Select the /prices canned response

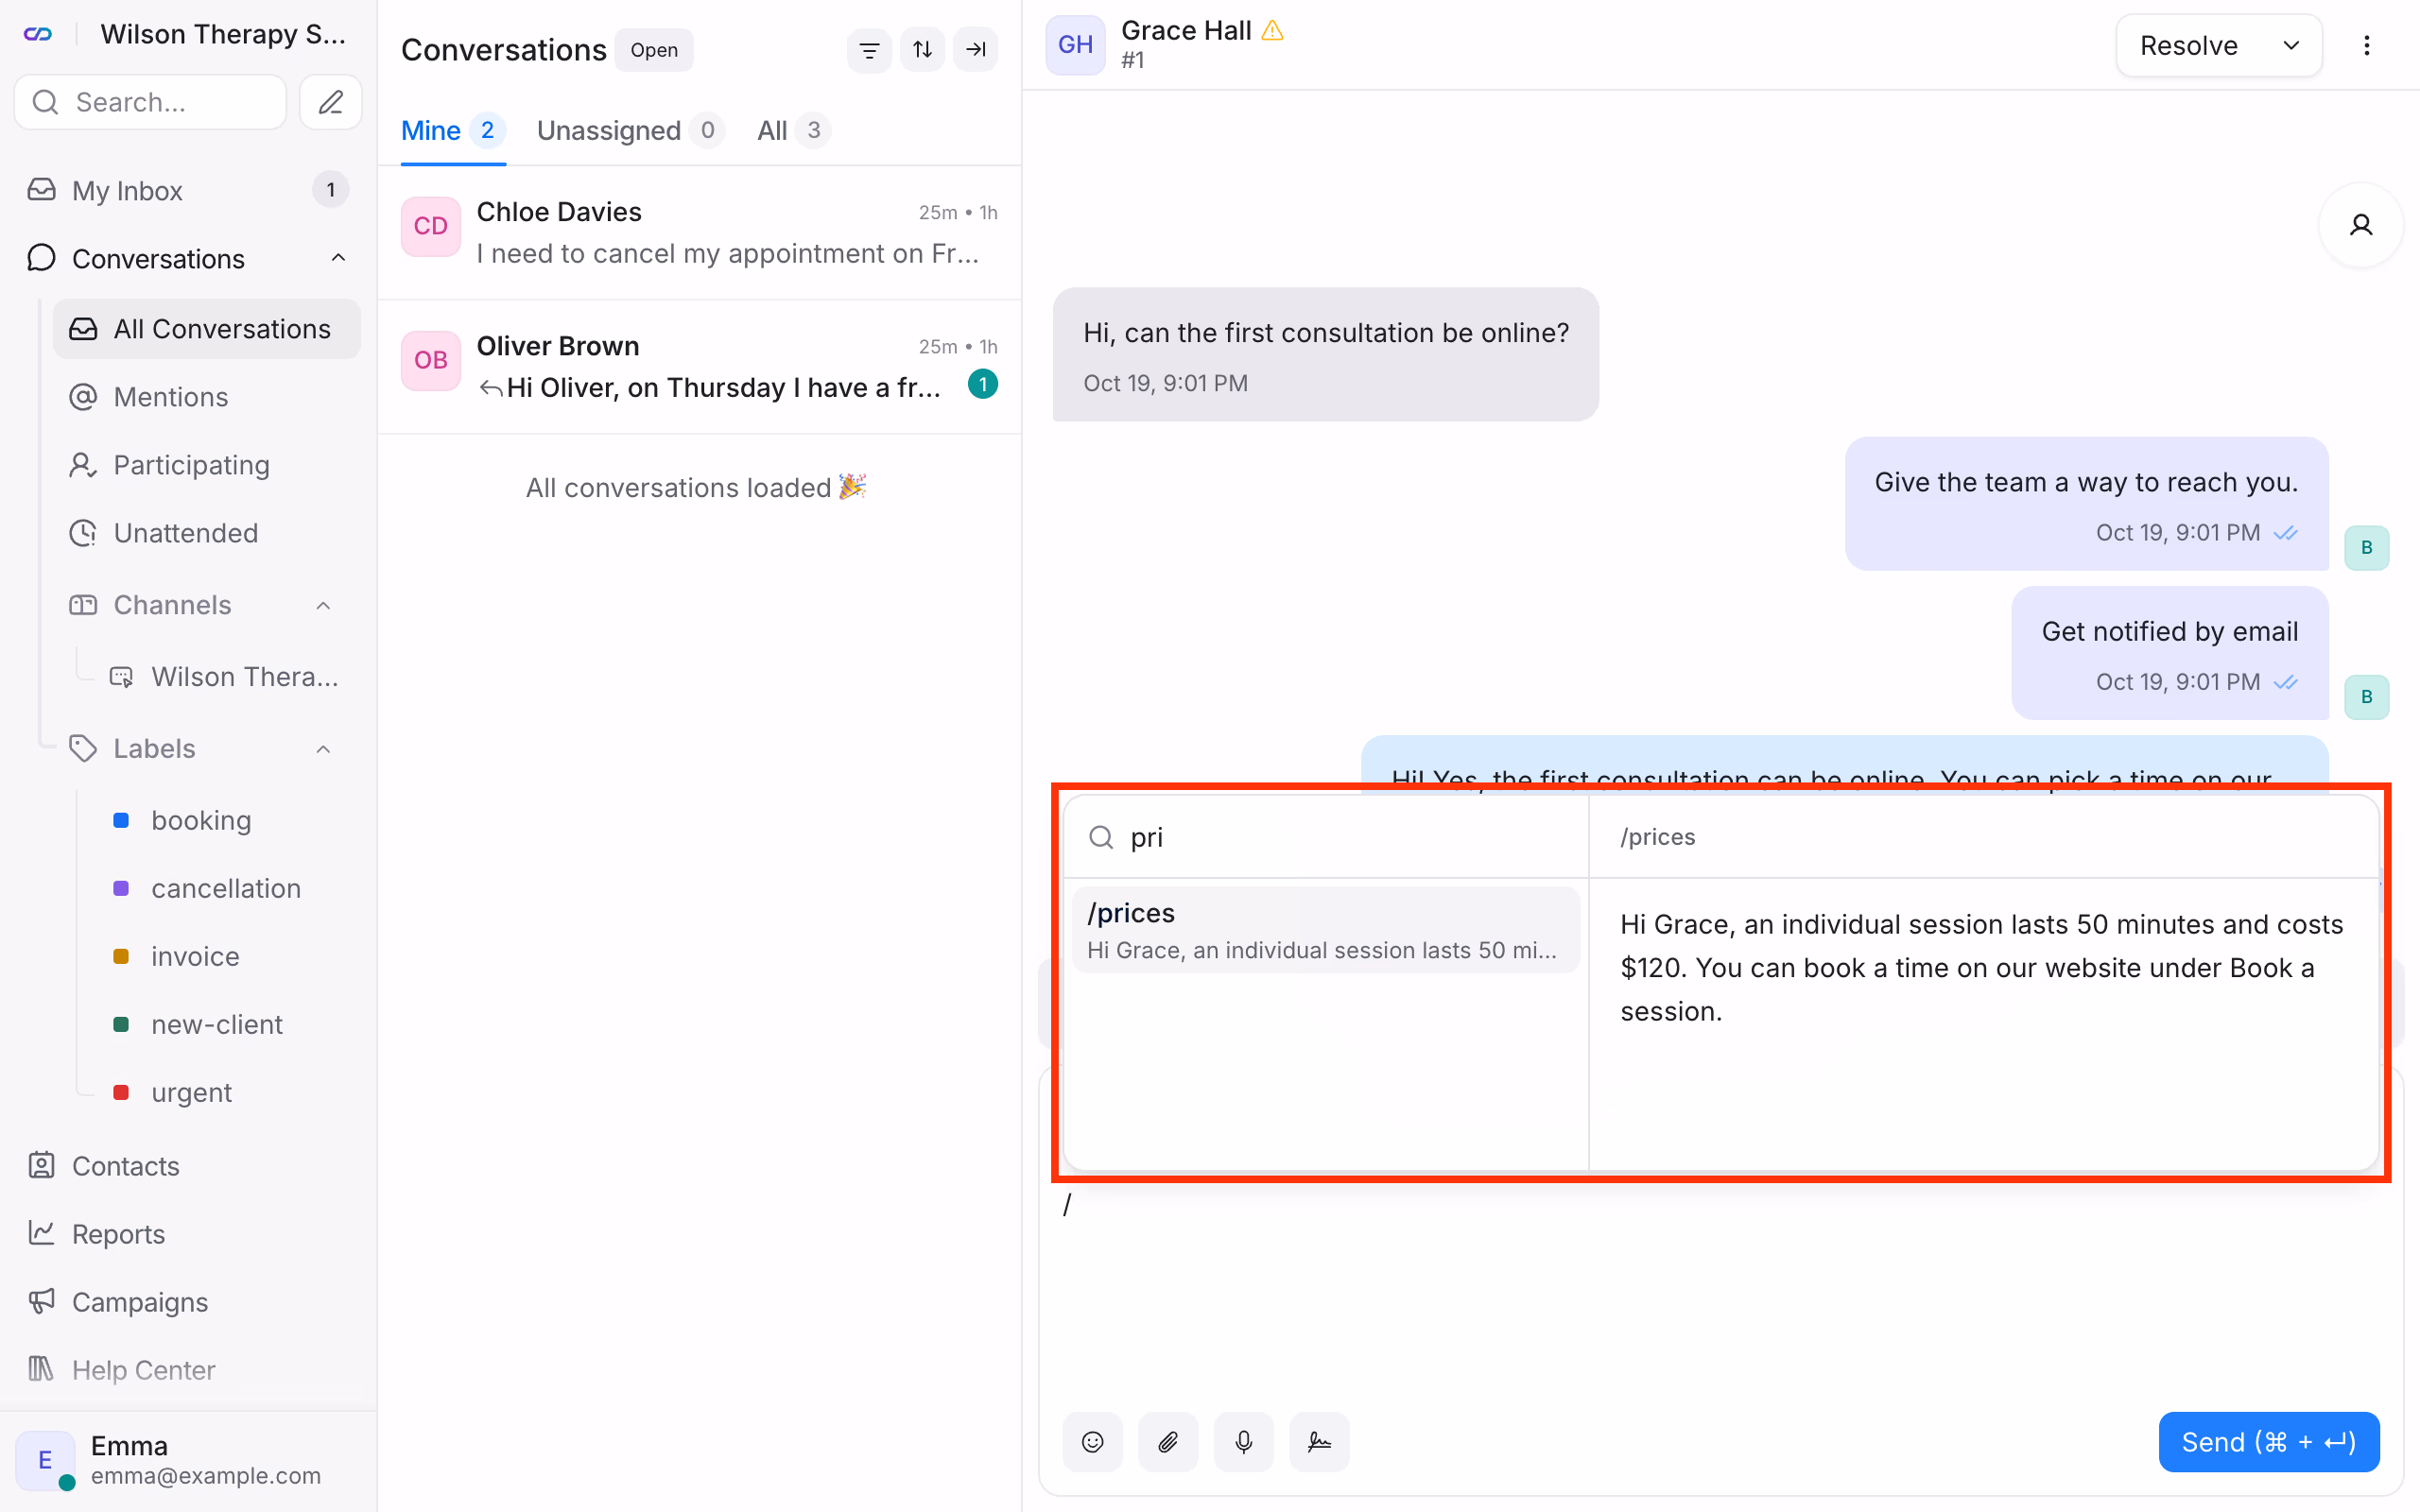coord(1325,930)
